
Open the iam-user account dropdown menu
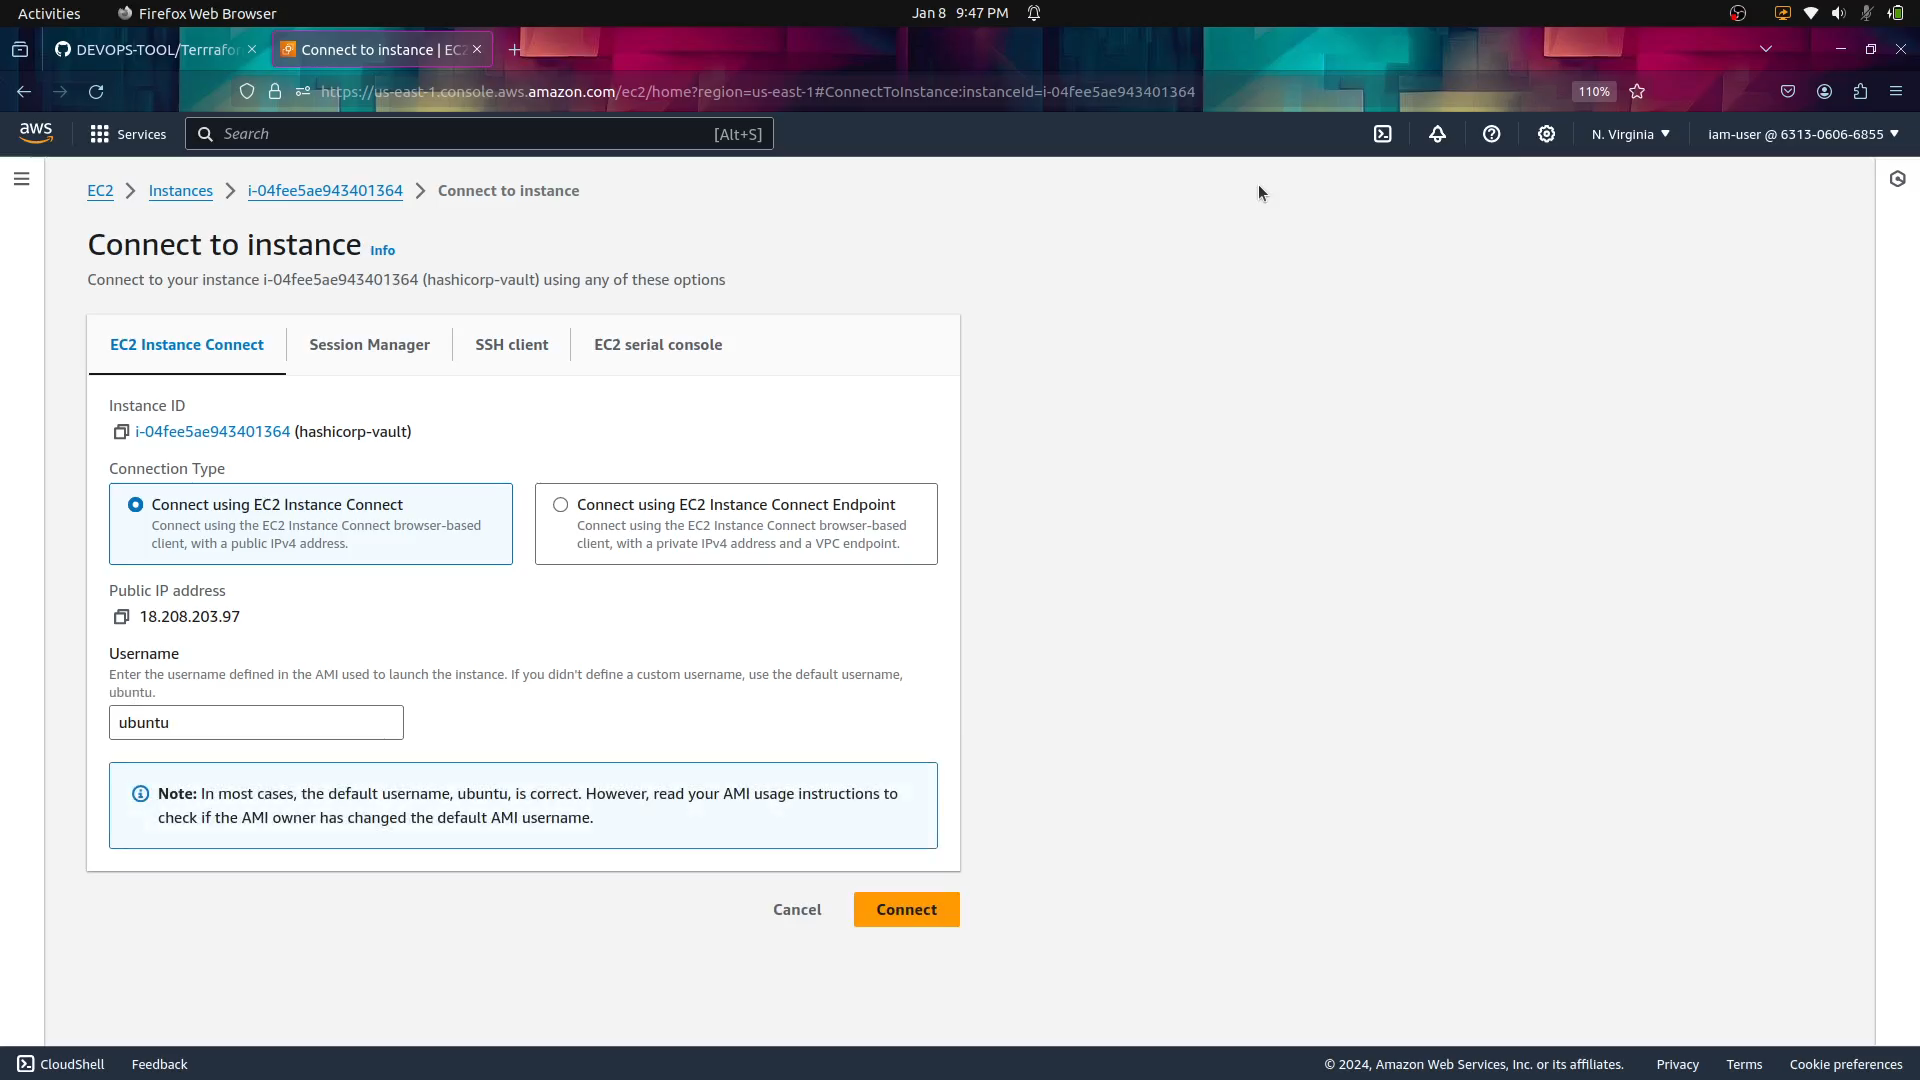[1802, 134]
